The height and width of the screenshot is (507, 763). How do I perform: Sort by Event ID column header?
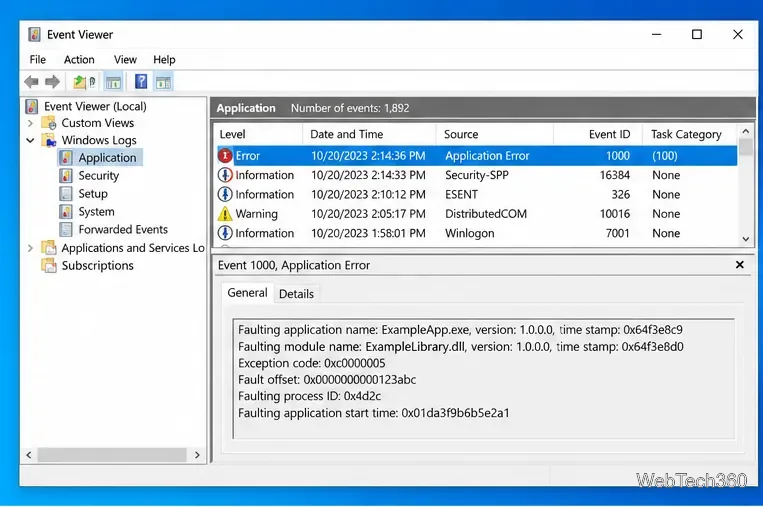click(598, 134)
